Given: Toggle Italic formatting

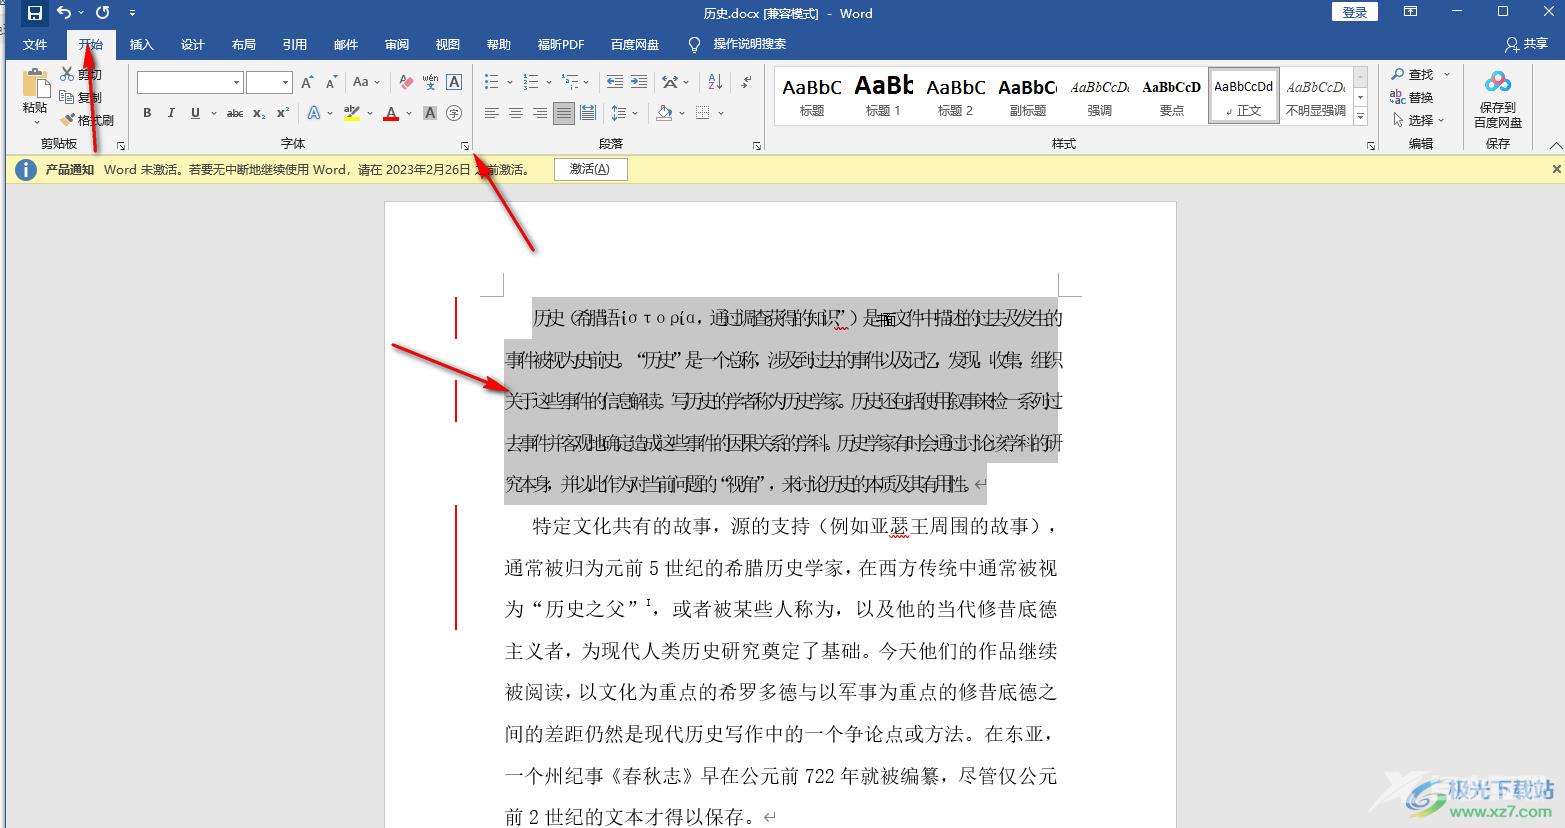Looking at the screenshot, I should point(171,113).
